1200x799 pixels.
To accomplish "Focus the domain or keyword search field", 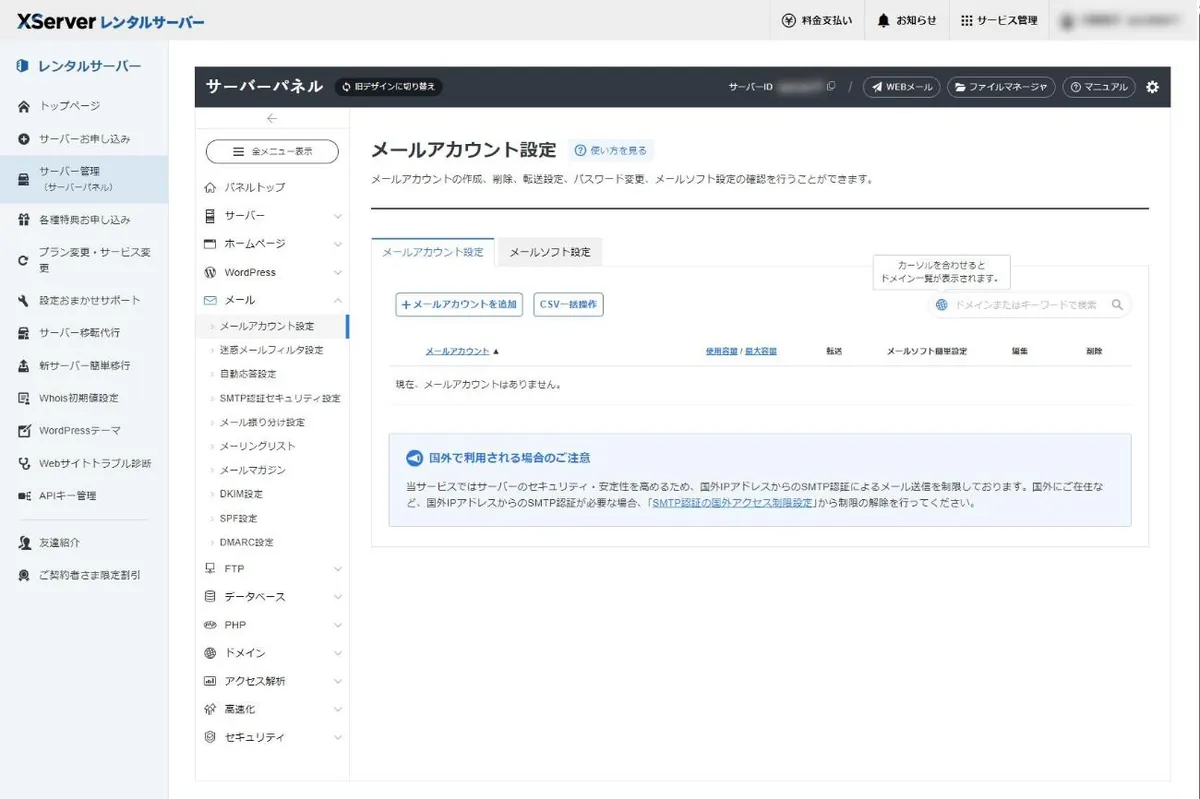I will 1030,305.
